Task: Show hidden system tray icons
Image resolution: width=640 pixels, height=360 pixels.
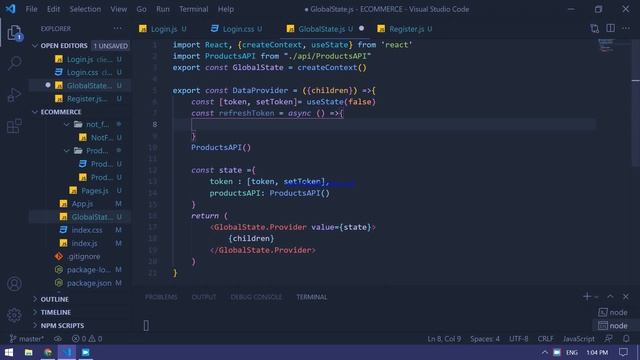Action: [x=545, y=352]
